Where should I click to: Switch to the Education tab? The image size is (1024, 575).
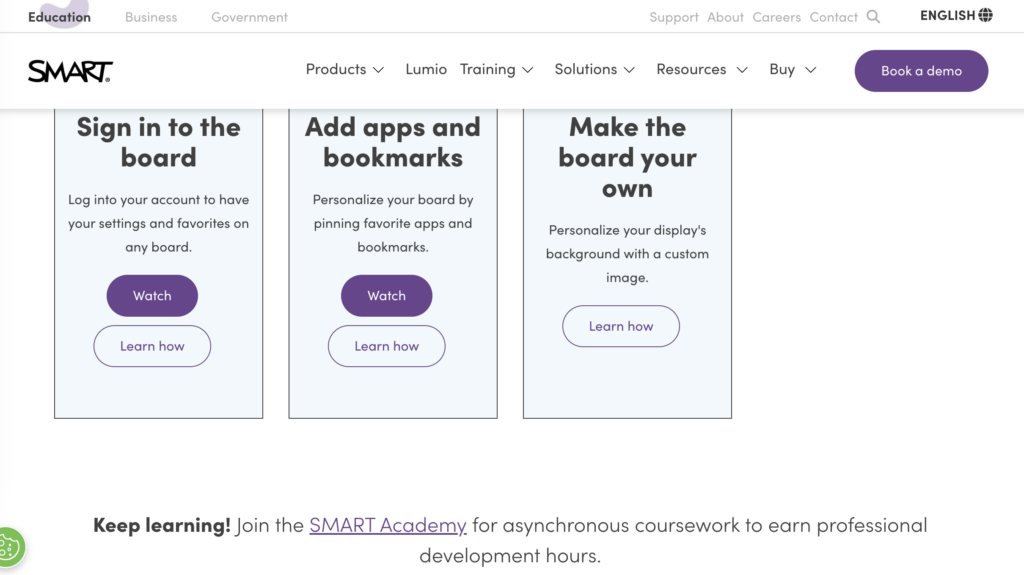[59, 17]
